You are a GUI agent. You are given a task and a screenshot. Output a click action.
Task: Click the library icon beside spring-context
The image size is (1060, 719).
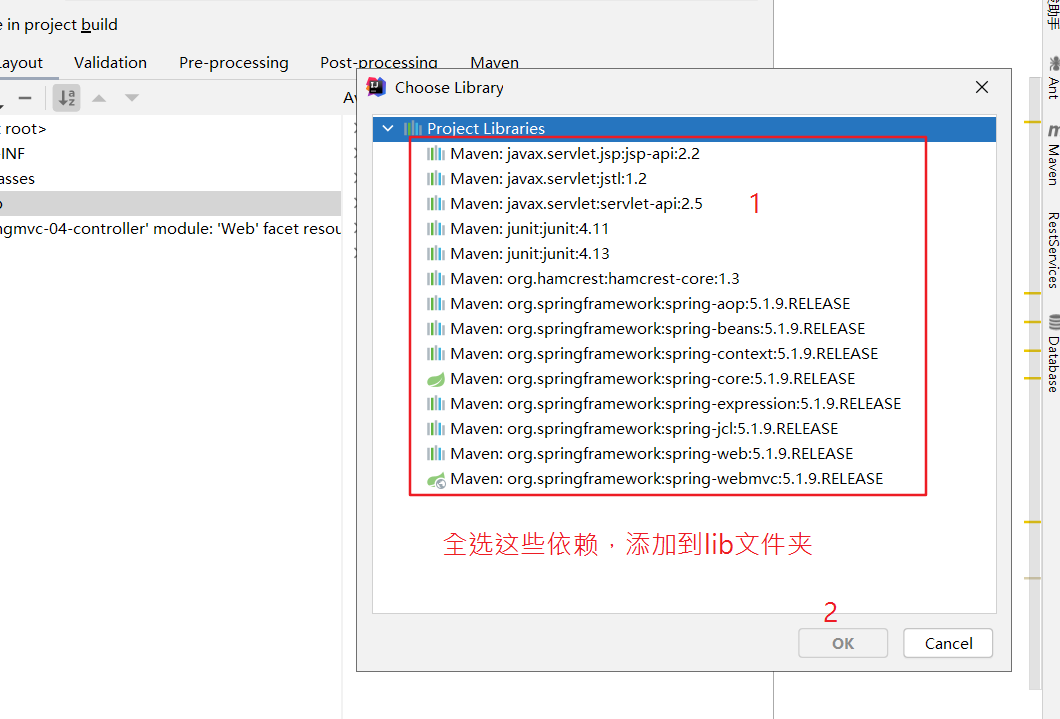tap(436, 353)
